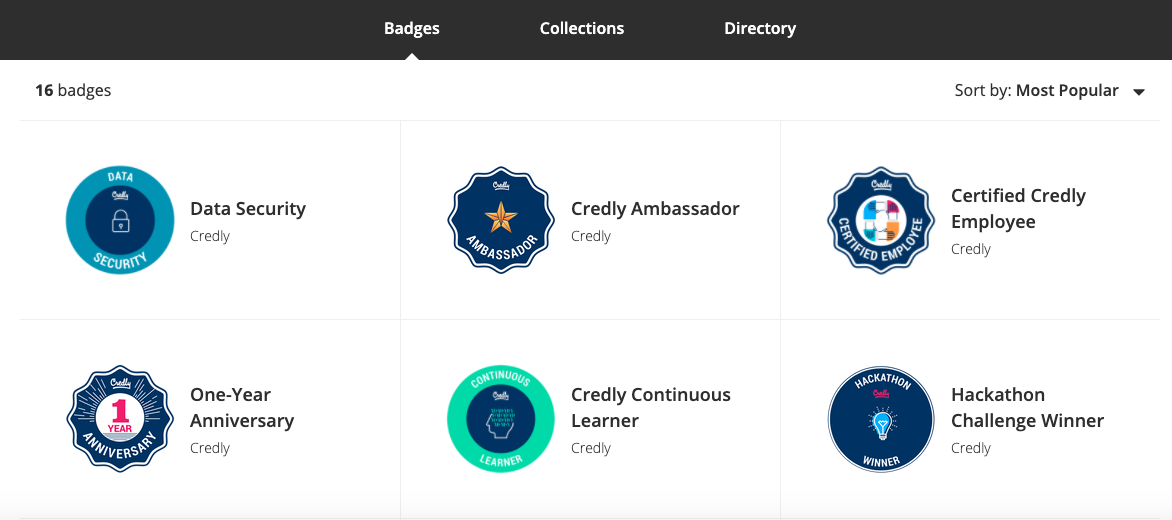The width and height of the screenshot is (1172, 520).
Task: Open the Credly Ambassador title link
Action: pyautogui.click(x=655, y=208)
